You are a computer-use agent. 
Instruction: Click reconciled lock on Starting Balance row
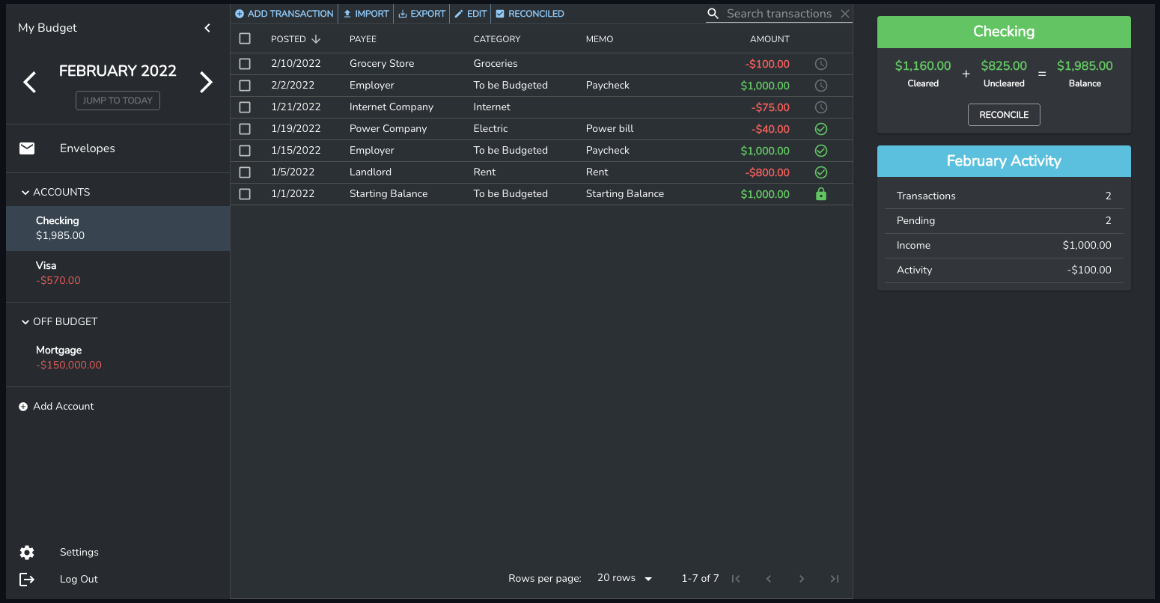pos(820,194)
